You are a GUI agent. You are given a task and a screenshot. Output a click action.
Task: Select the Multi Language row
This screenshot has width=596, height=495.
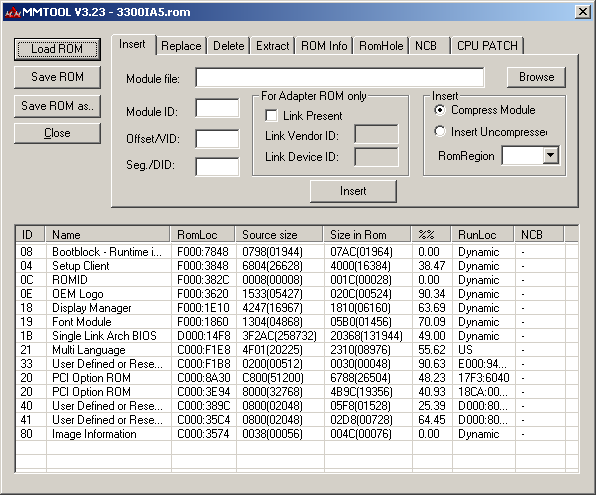(297, 350)
